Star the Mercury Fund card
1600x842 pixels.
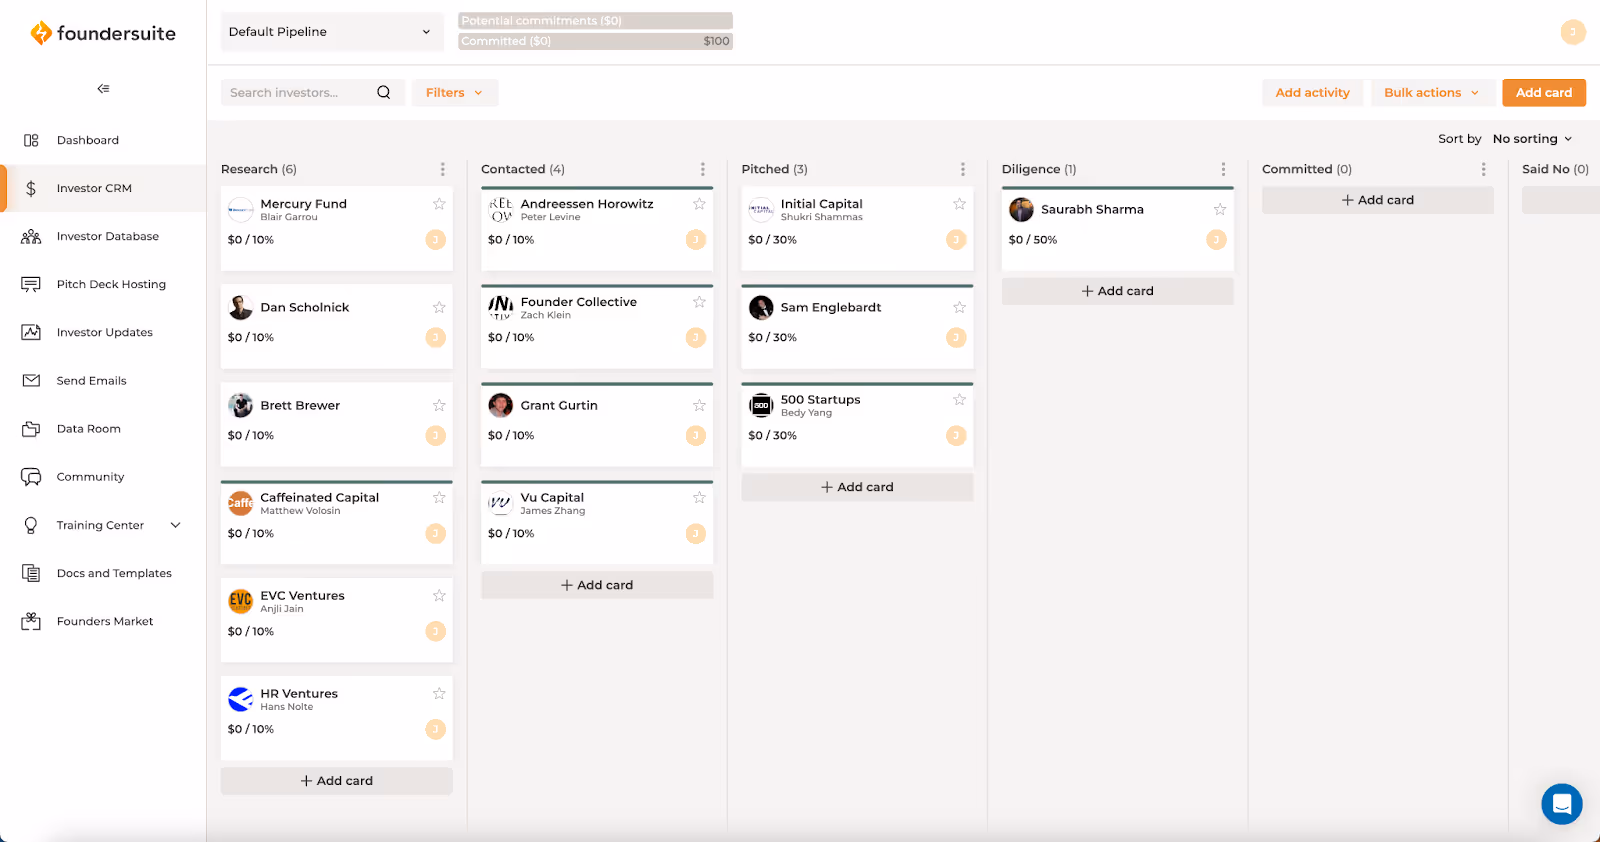coord(439,204)
